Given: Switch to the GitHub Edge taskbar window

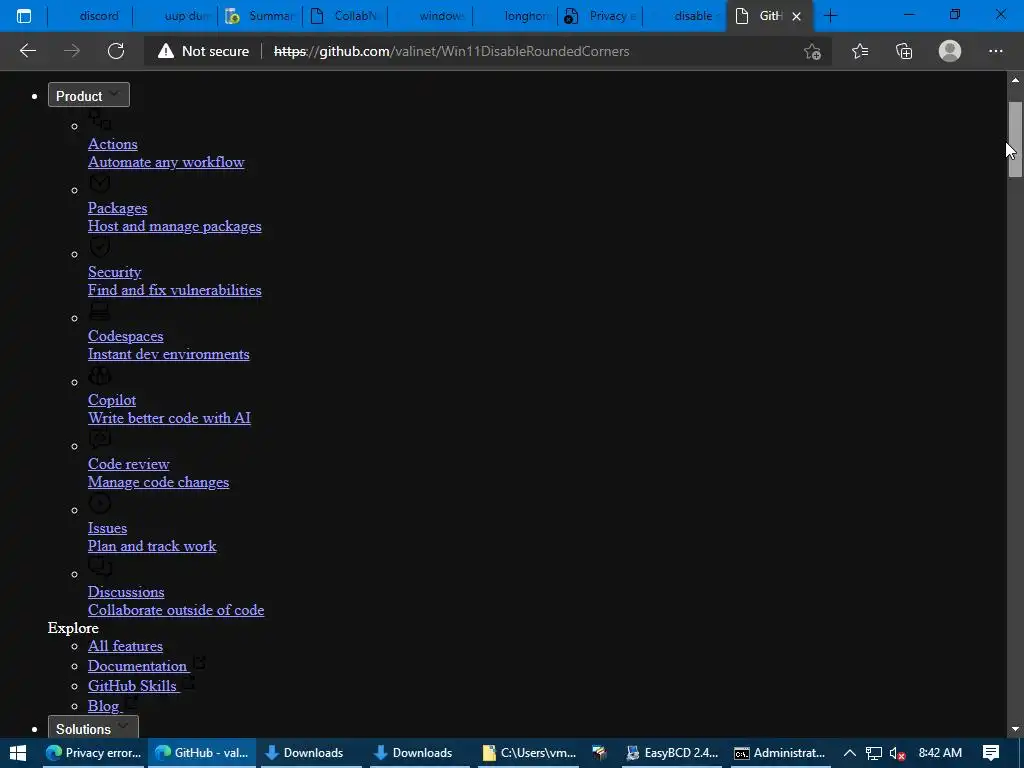Looking at the screenshot, I should [x=202, y=753].
